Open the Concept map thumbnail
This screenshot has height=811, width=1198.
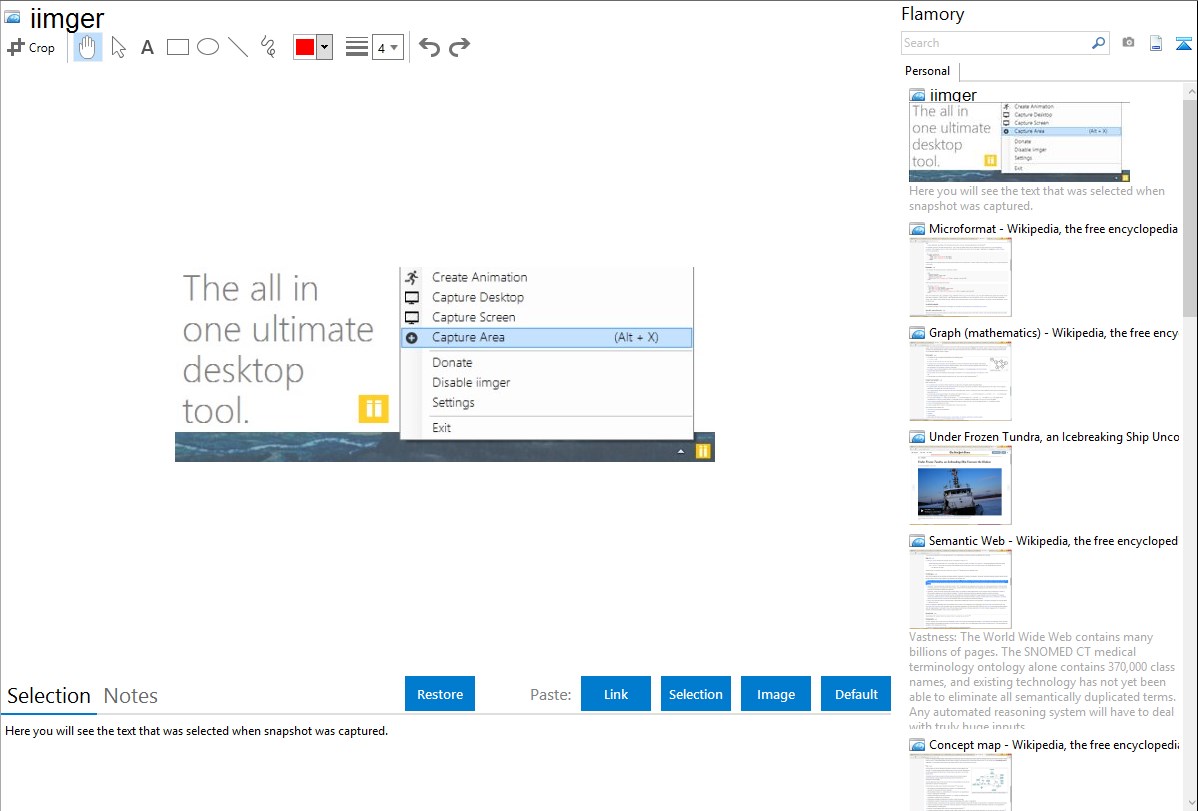[960, 782]
